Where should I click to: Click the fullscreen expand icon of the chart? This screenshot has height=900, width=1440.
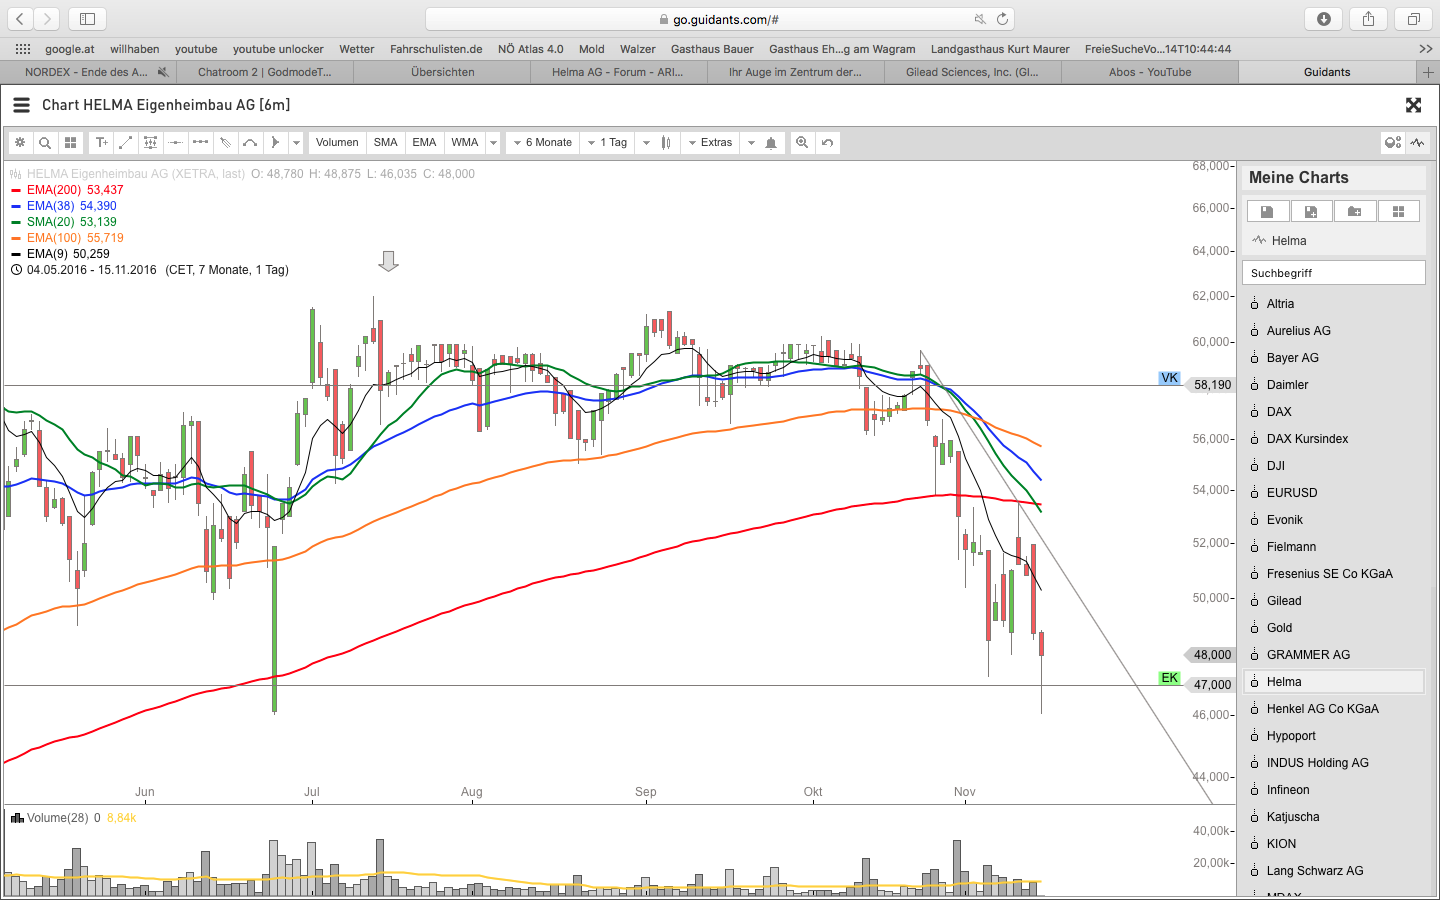point(1413,105)
